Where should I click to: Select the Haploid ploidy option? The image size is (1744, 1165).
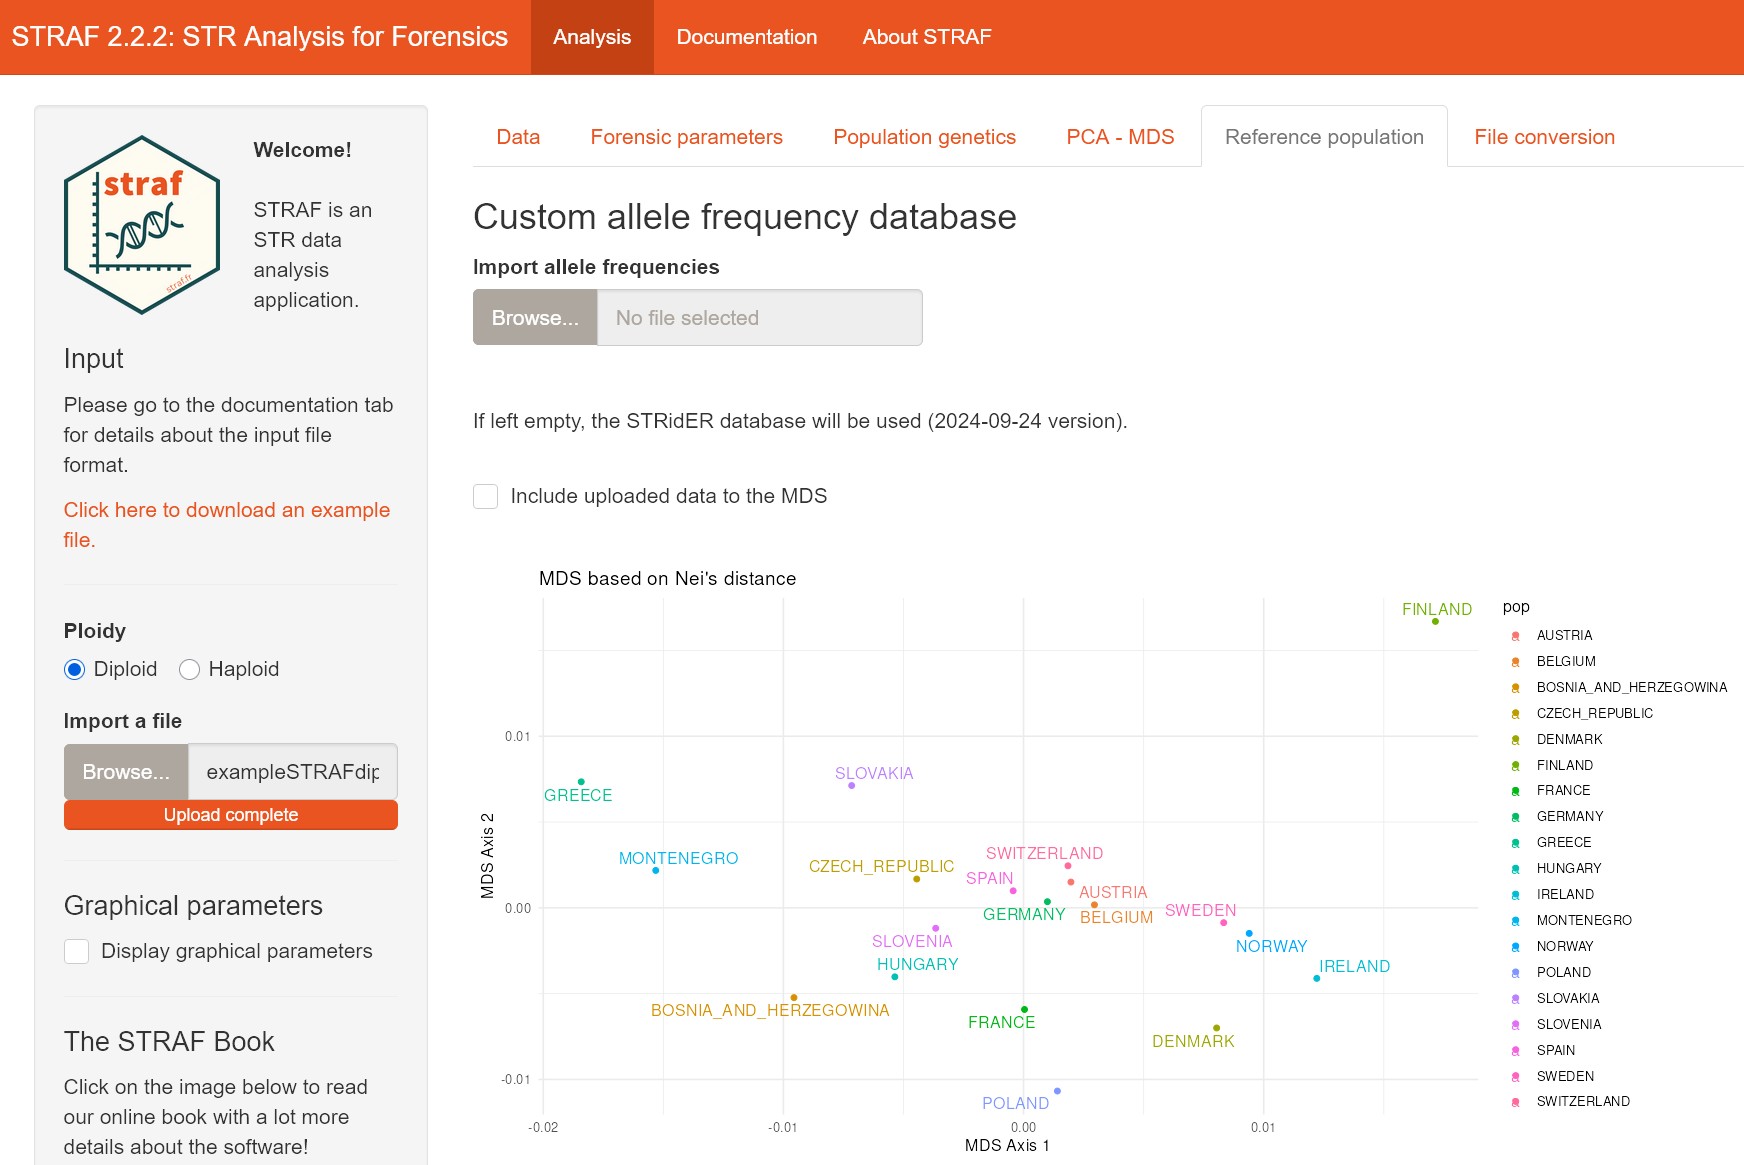pyautogui.click(x=190, y=670)
